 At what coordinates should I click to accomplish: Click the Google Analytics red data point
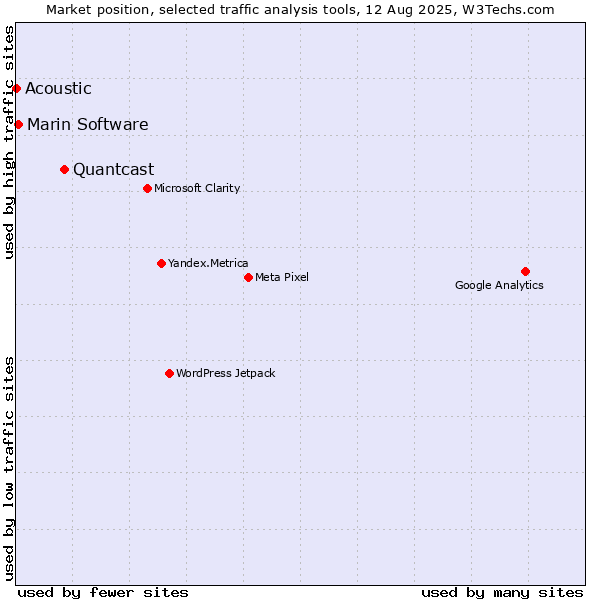point(525,272)
